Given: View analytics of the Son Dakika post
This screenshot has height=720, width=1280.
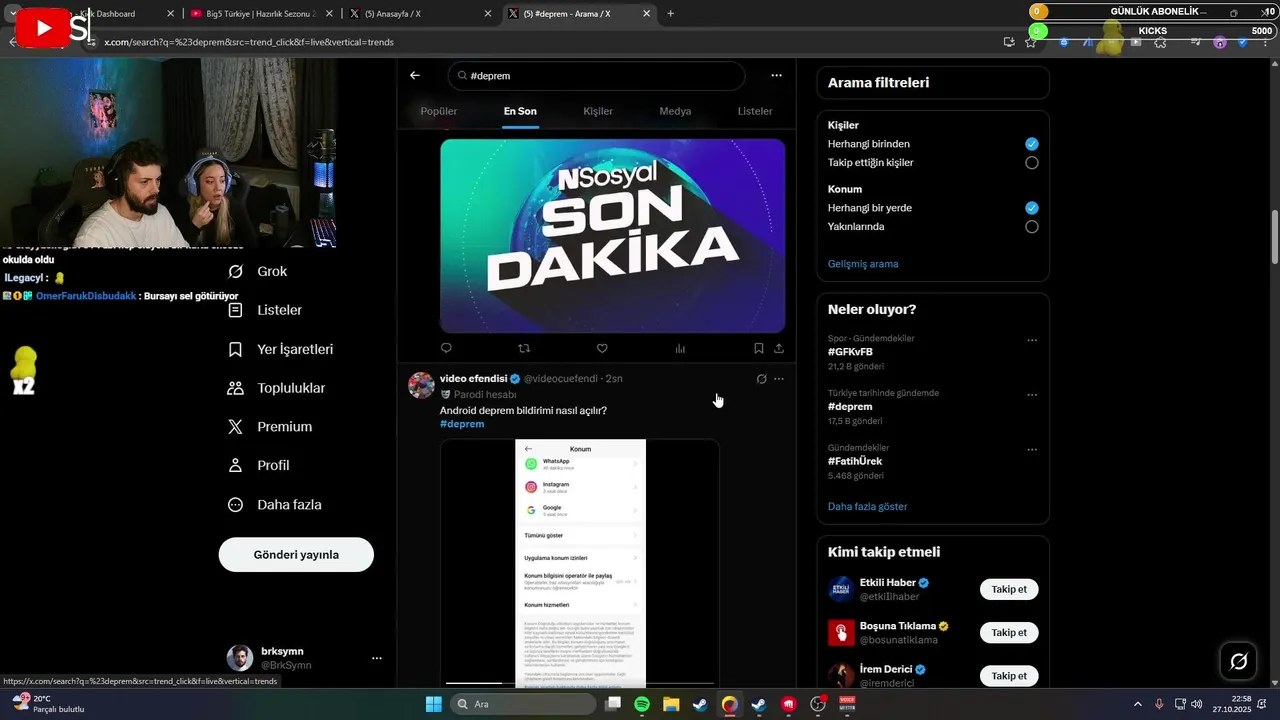Looking at the screenshot, I should pos(680,348).
